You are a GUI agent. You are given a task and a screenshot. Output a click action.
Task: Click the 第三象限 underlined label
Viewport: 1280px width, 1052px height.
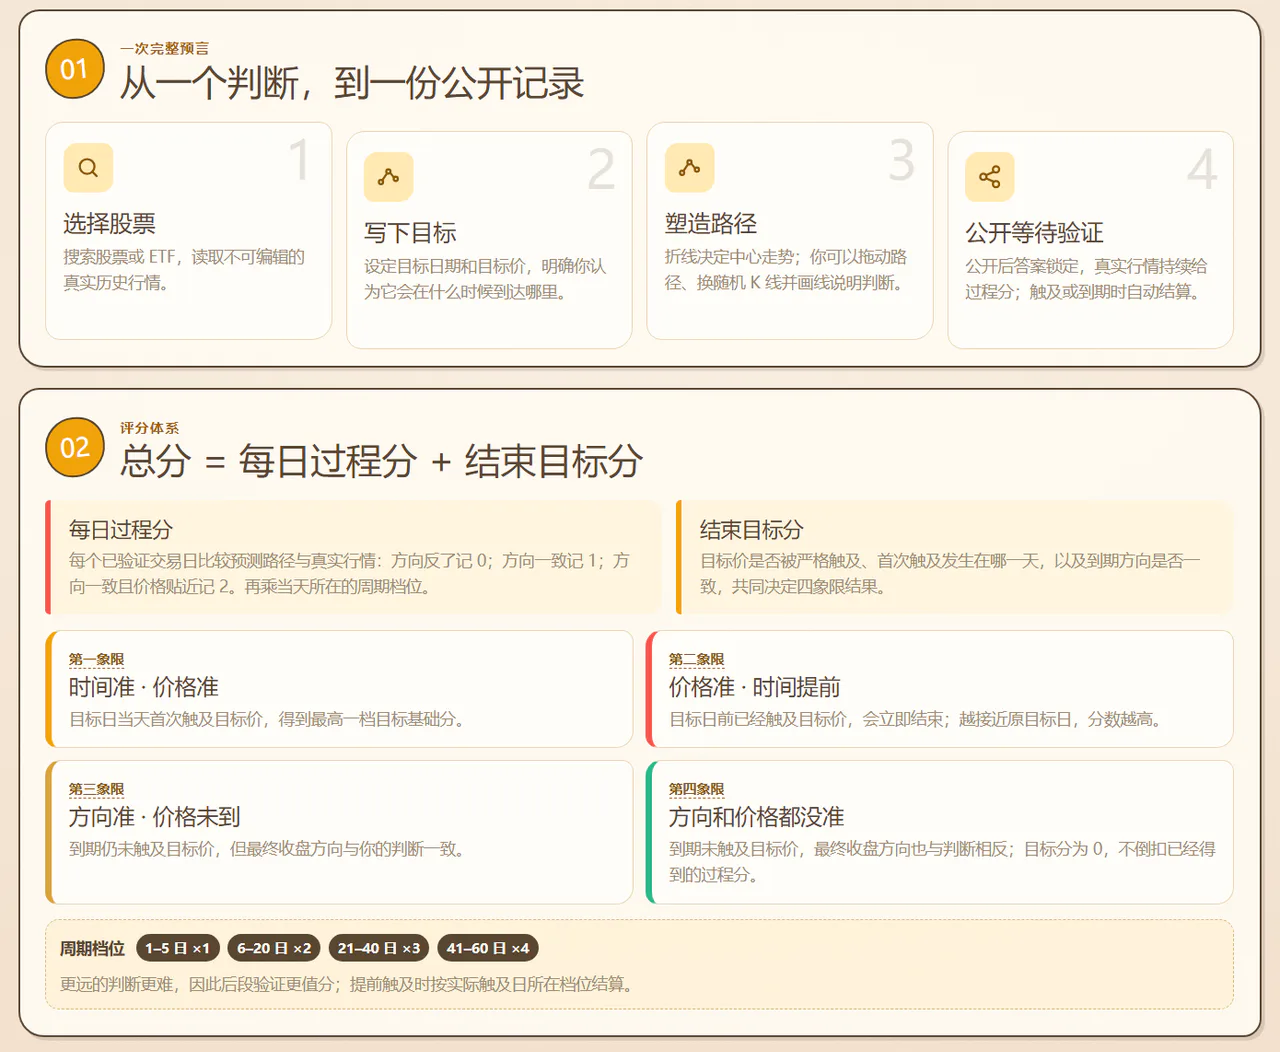point(97,789)
